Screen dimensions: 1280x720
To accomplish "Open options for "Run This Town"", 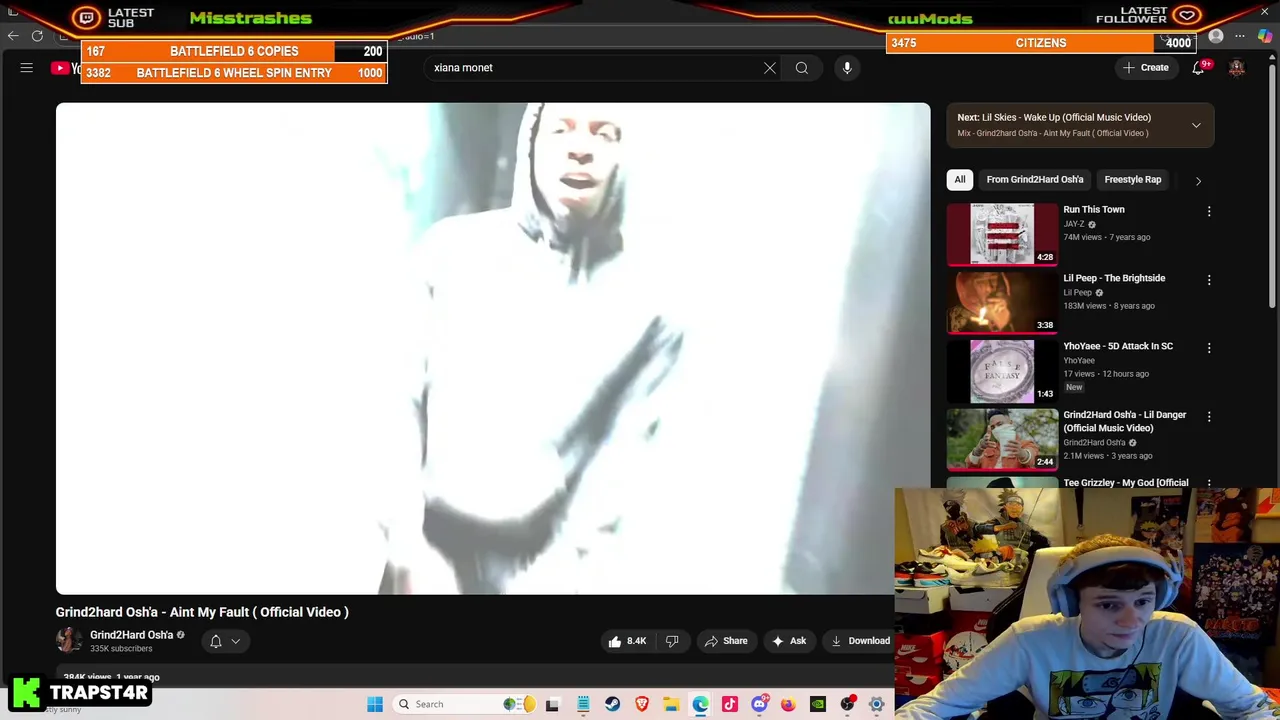I will [1209, 212].
